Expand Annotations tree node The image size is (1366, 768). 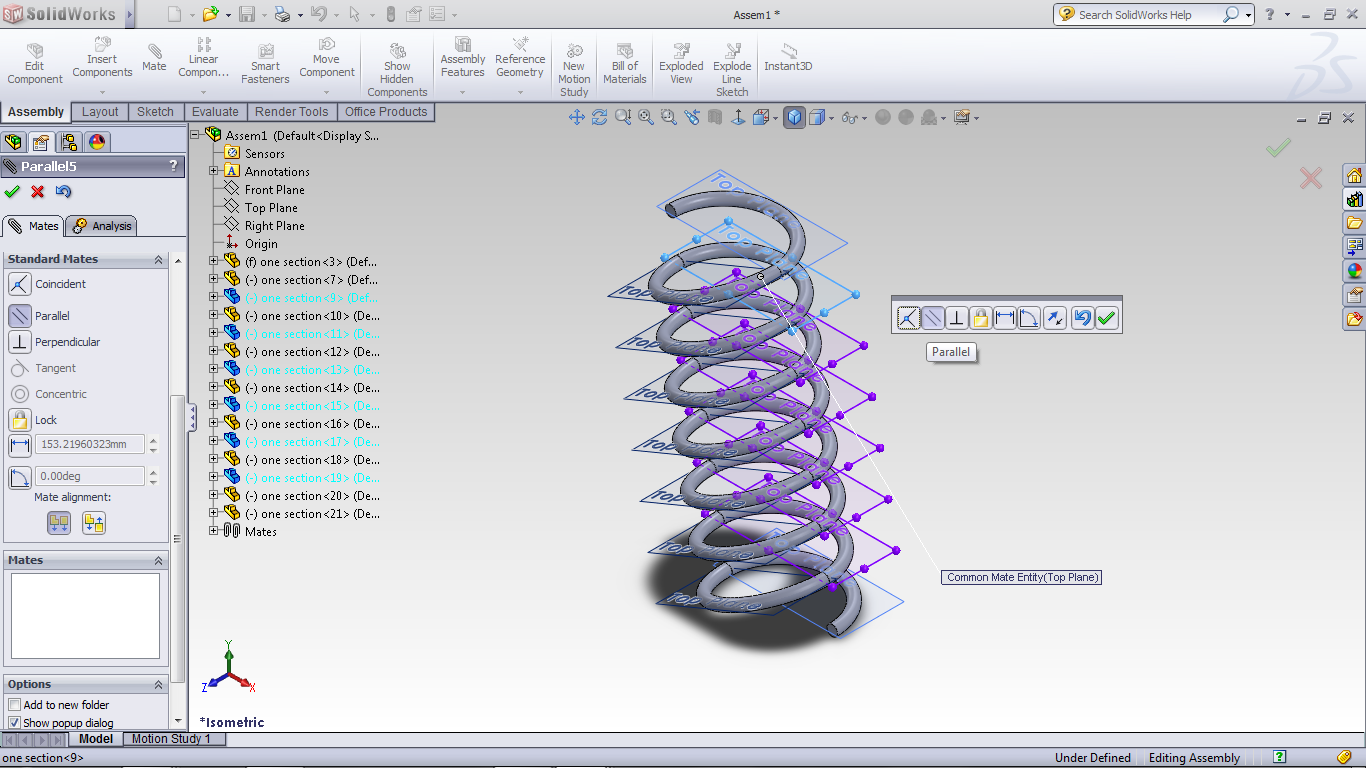[213, 172]
